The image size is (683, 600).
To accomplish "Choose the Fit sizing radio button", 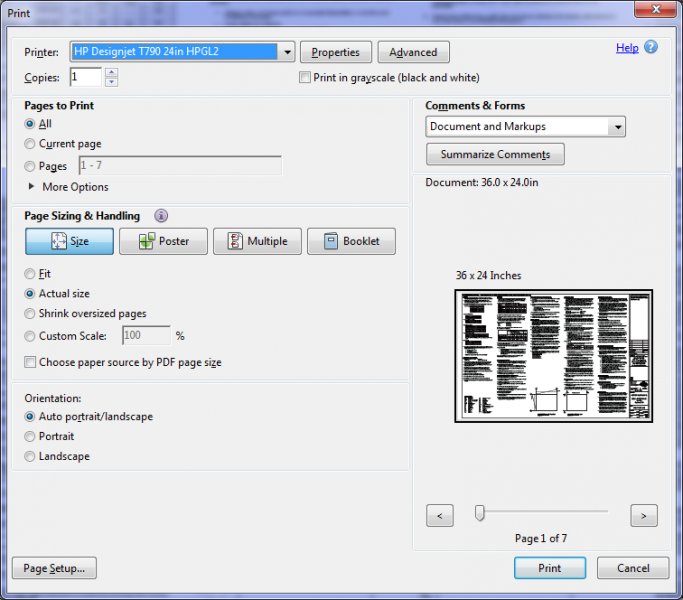I will click(x=30, y=274).
